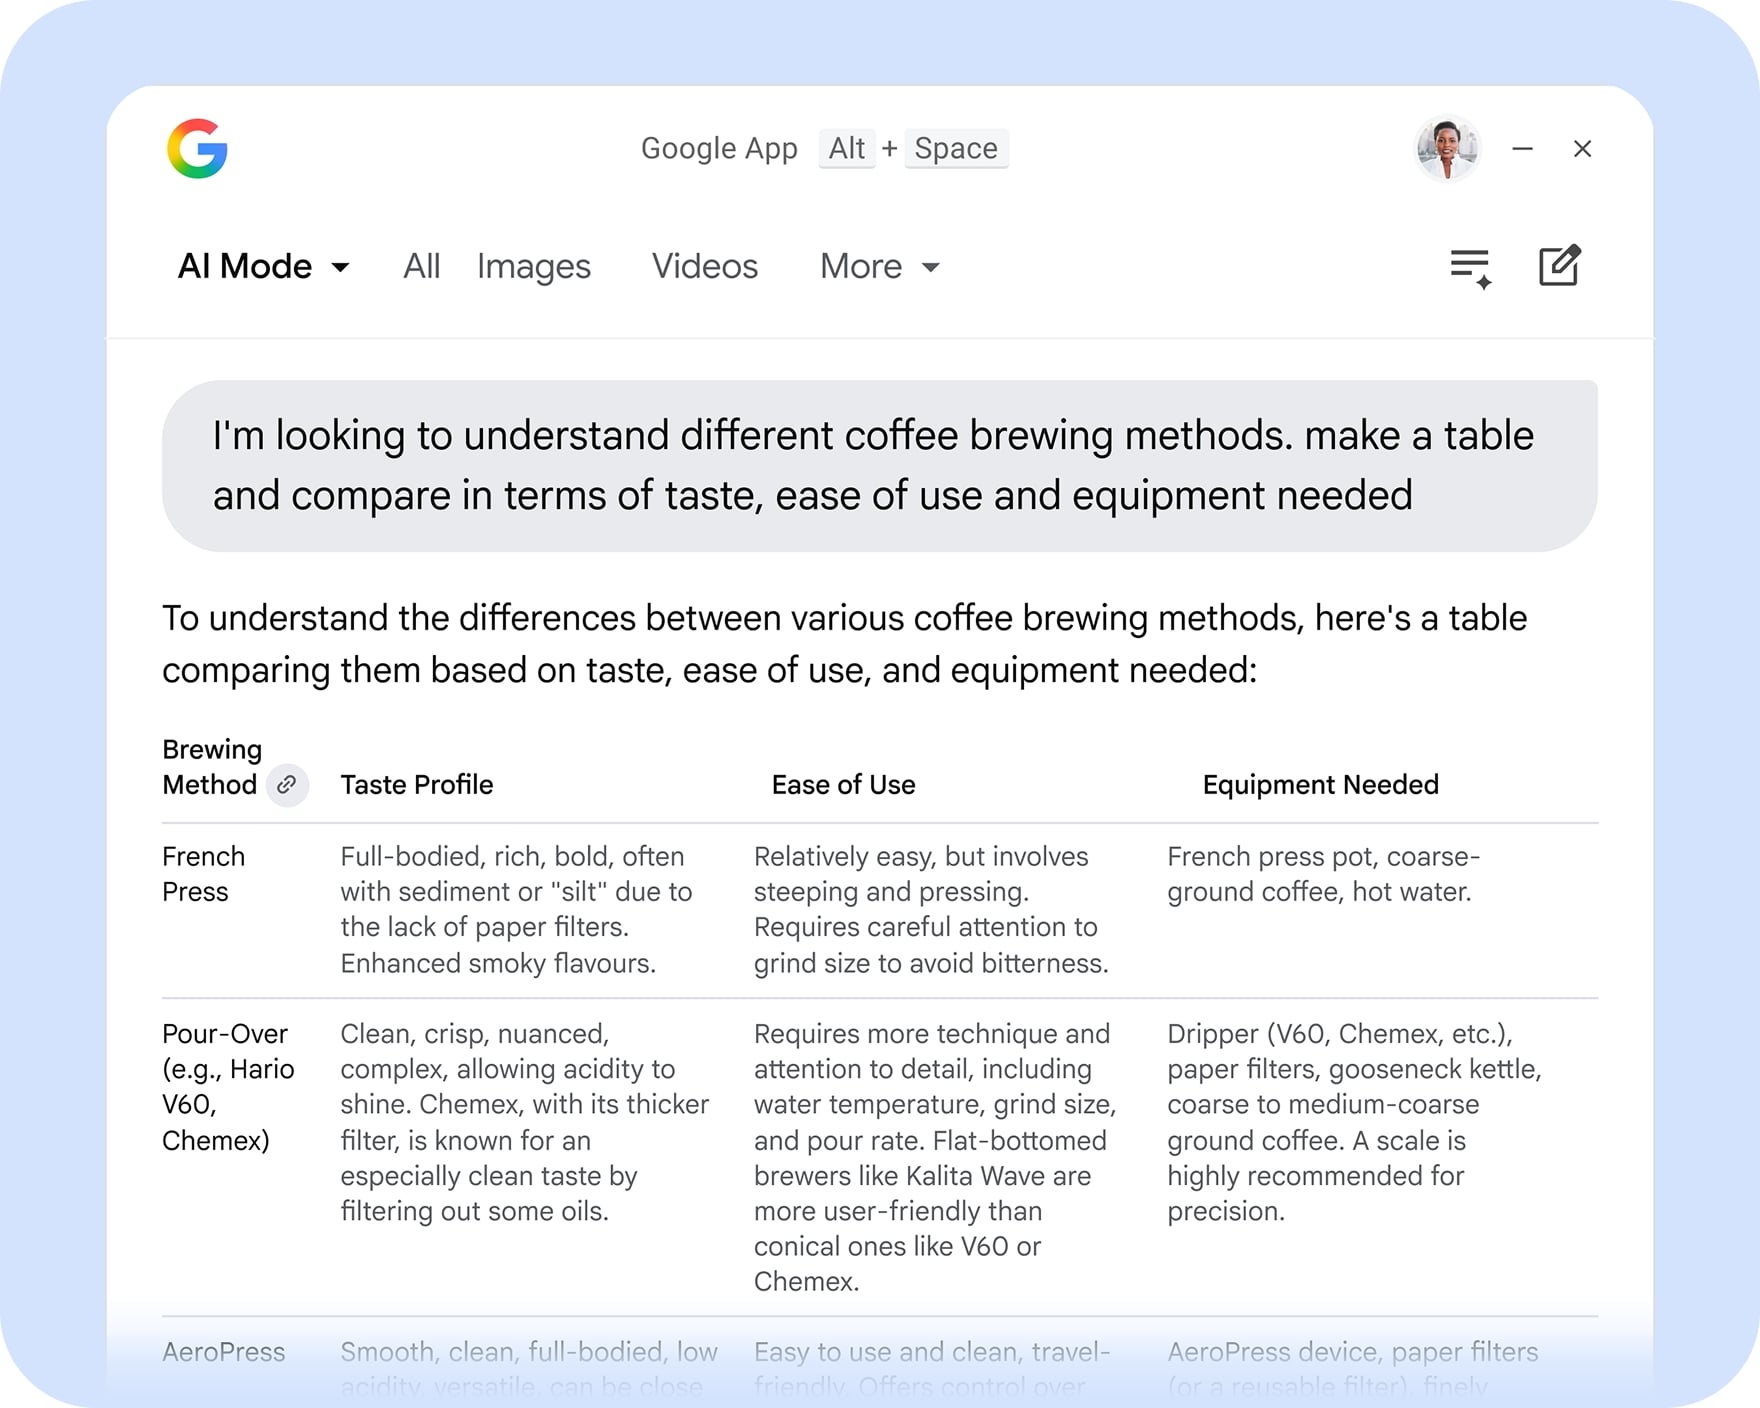Click the Google logo
The width and height of the screenshot is (1760, 1408).
[199, 150]
